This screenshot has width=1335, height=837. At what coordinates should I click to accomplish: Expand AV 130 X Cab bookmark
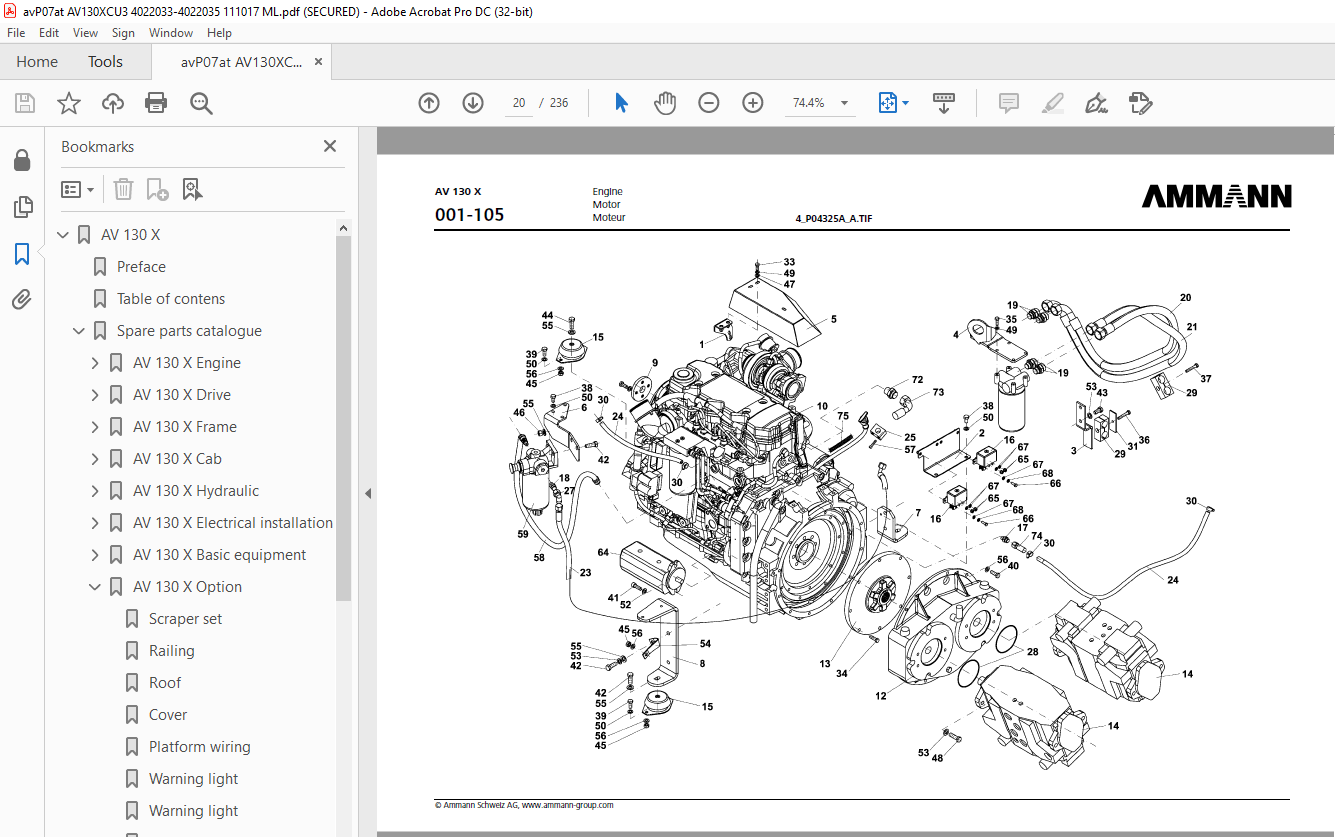pyautogui.click(x=95, y=459)
